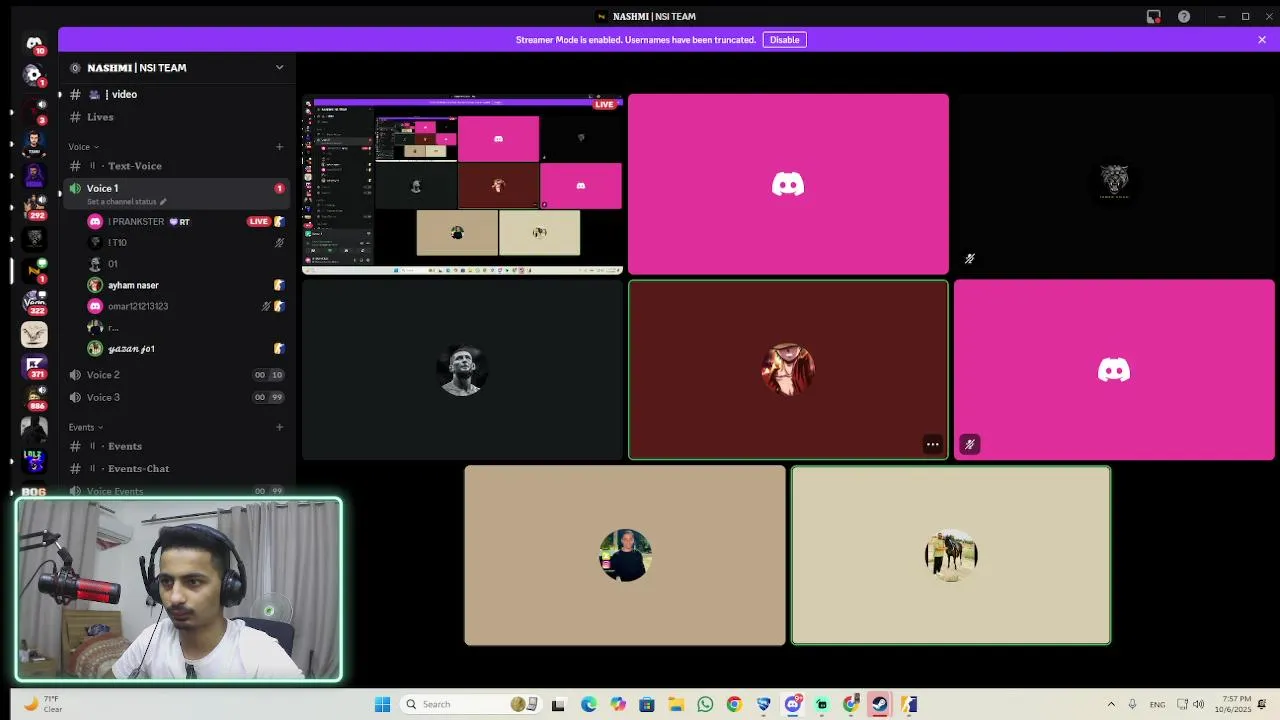Open the taskbar clock showing 7:57 PM
The height and width of the screenshot is (720, 1280).
[1232, 704]
